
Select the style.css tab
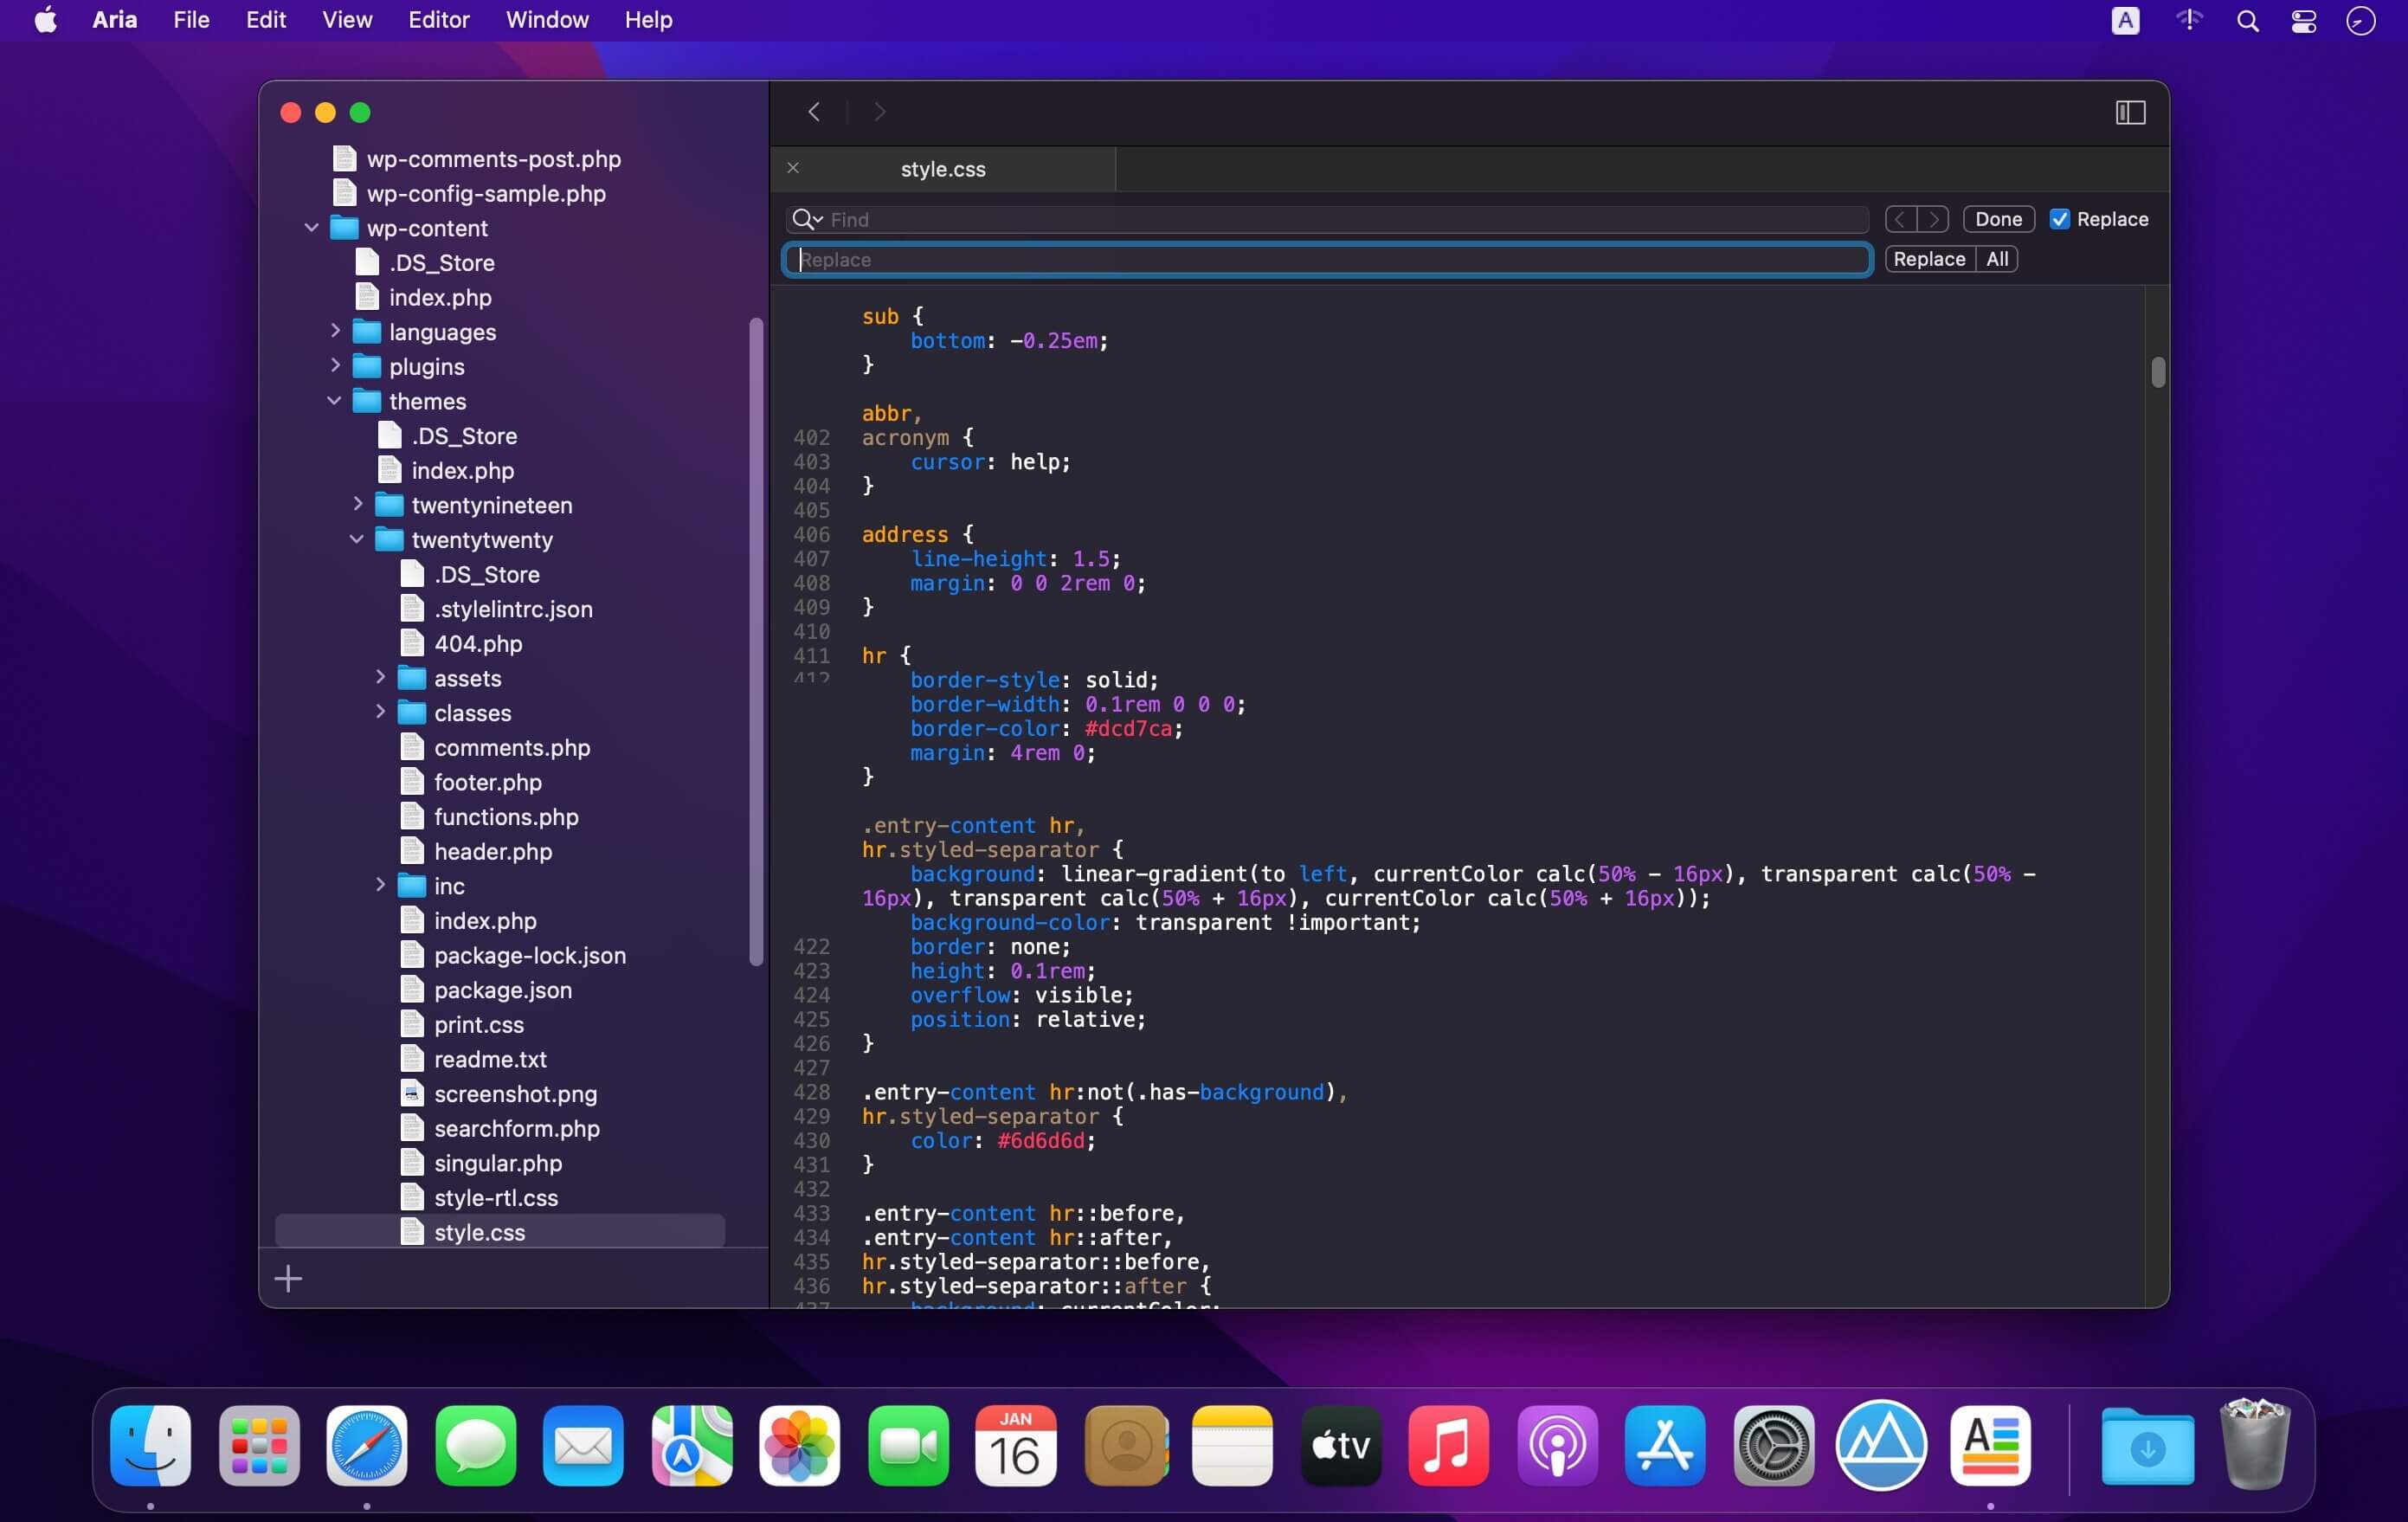[943, 169]
